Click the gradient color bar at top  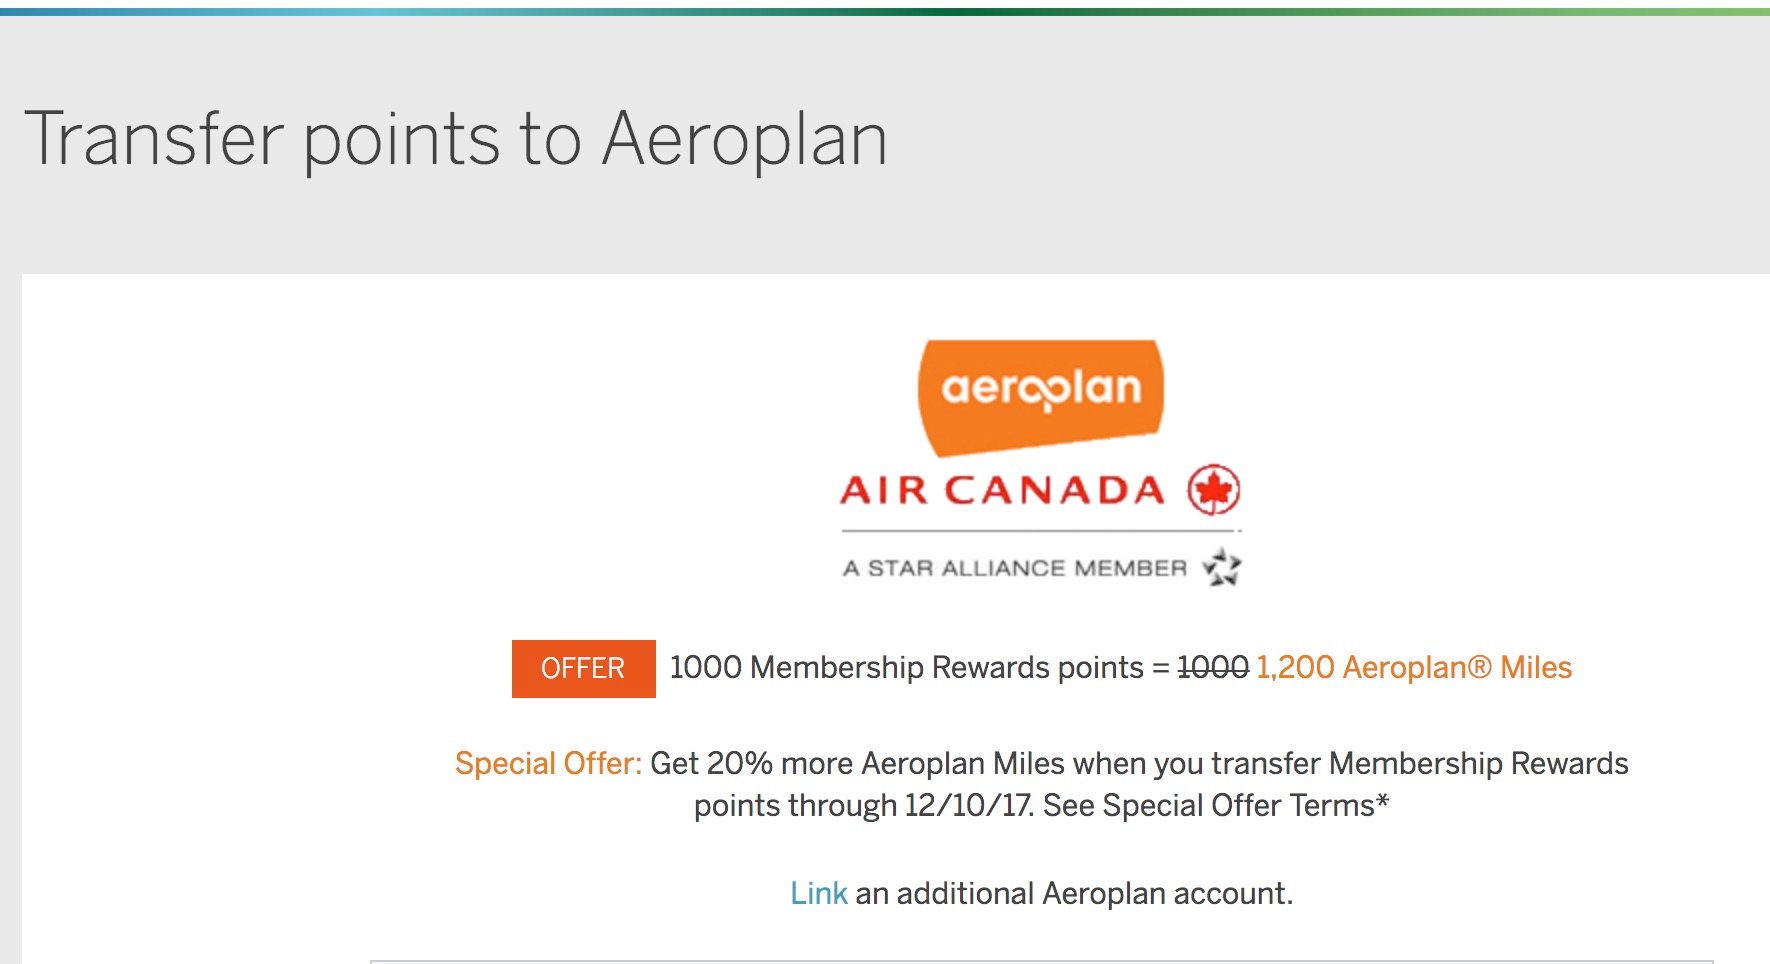click(x=885, y=12)
